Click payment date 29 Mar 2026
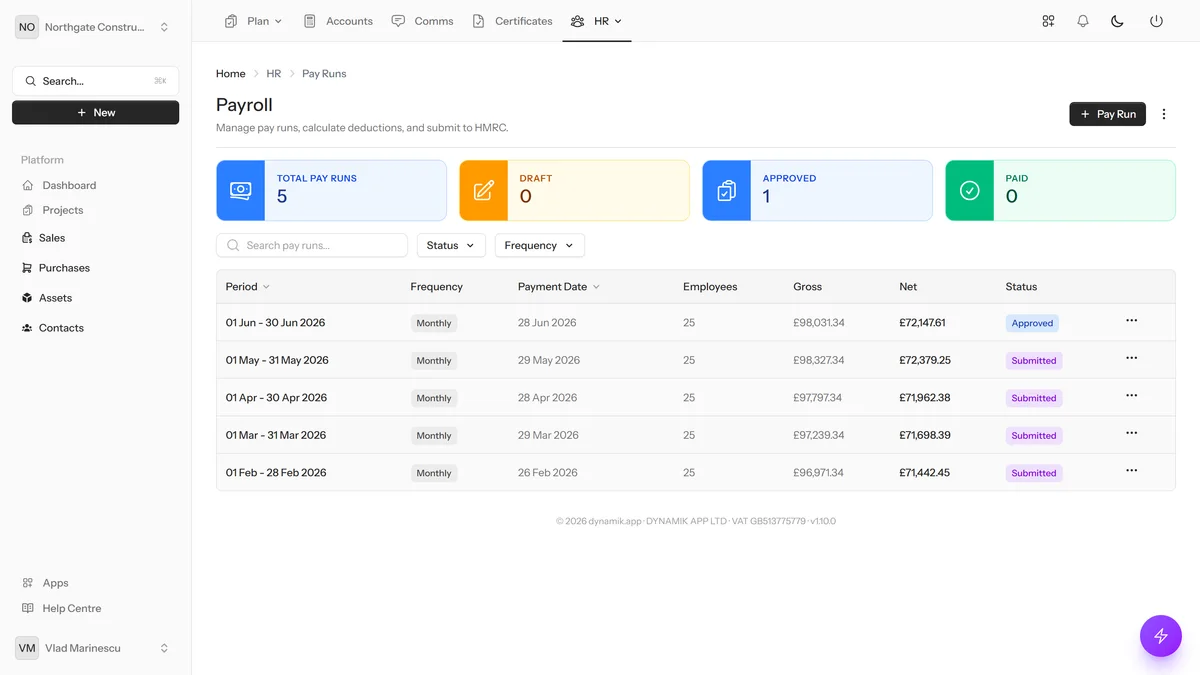This screenshot has width=1200, height=675. pos(548,435)
